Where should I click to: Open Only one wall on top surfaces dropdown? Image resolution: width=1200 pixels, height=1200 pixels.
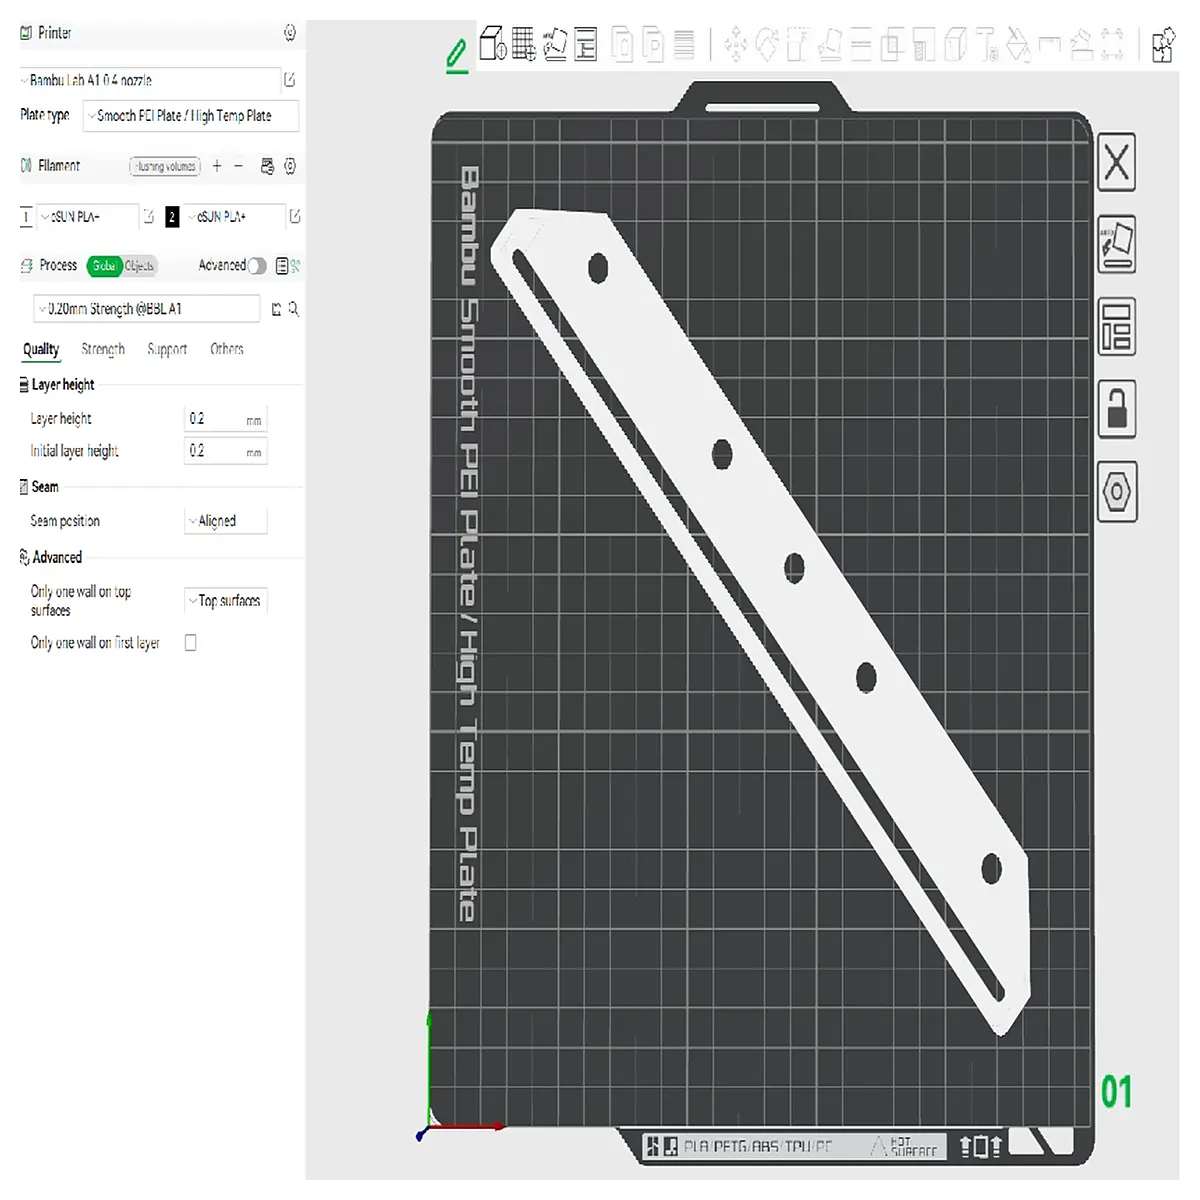[226, 601]
